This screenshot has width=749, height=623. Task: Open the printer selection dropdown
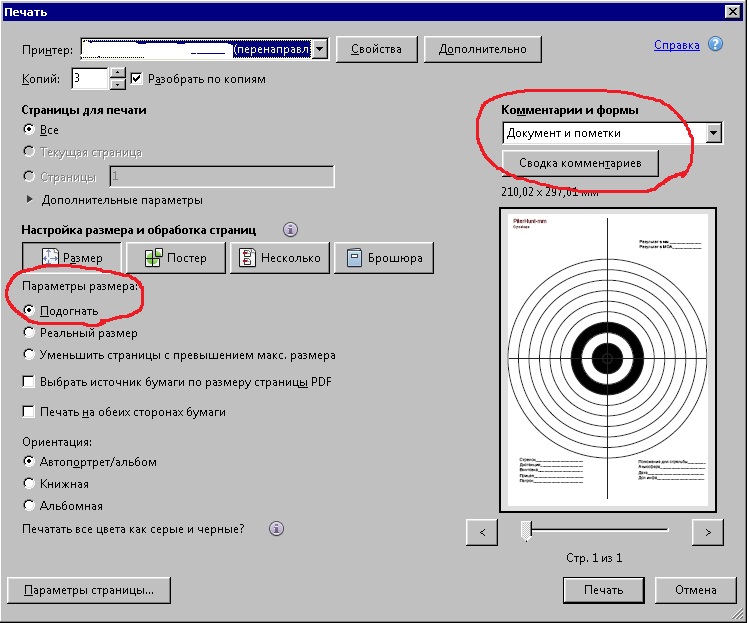(319, 48)
